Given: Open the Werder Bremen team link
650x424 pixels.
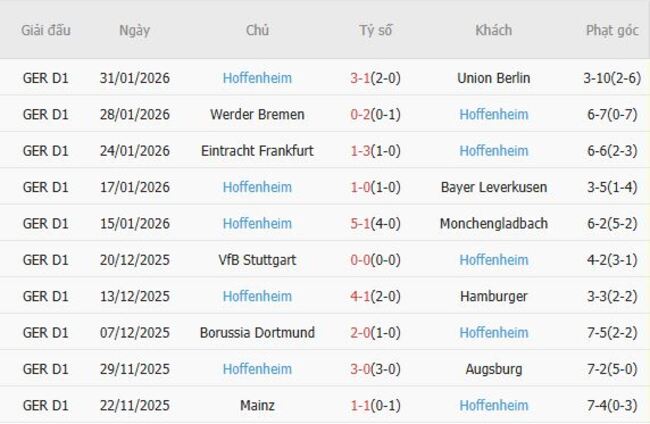Looking at the screenshot, I should [x=257, y=114].
